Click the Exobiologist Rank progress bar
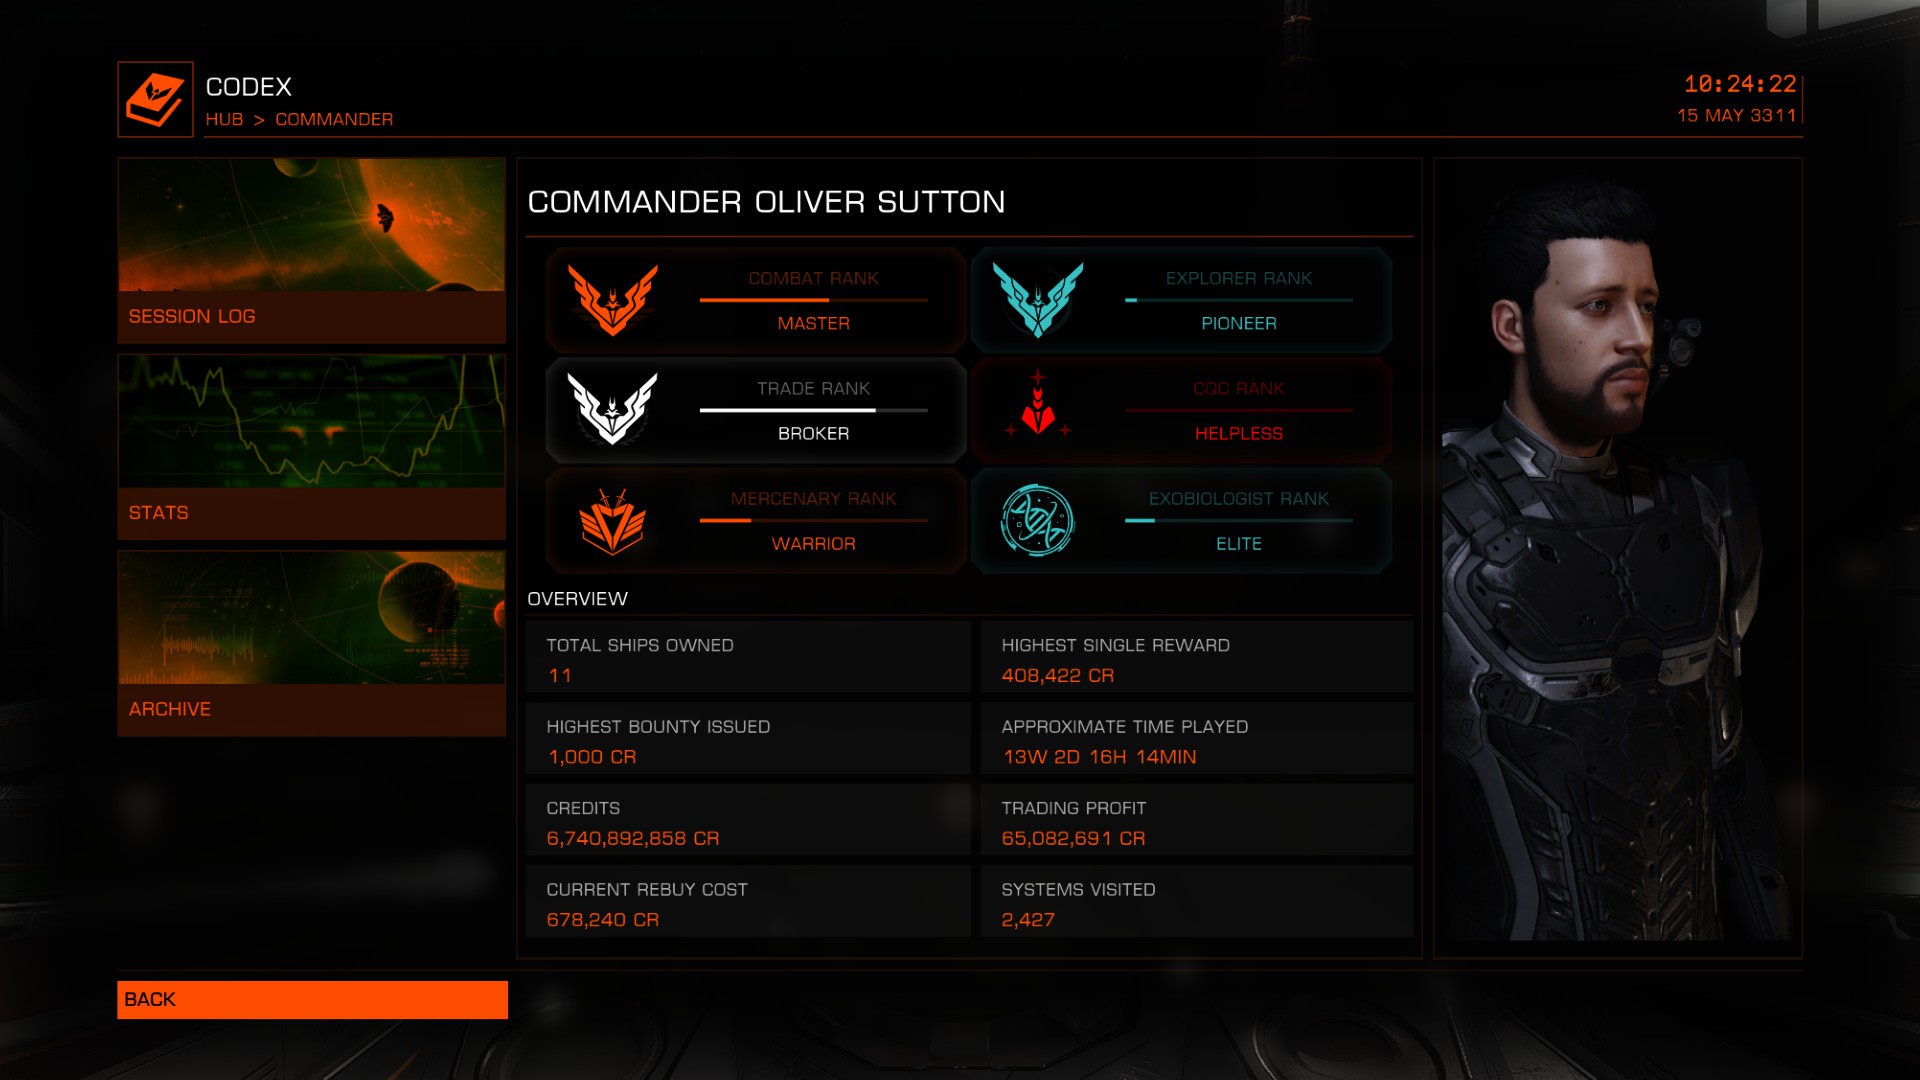The width and height of the screenshot is (1920, 1080). [x=1239, y=520]
